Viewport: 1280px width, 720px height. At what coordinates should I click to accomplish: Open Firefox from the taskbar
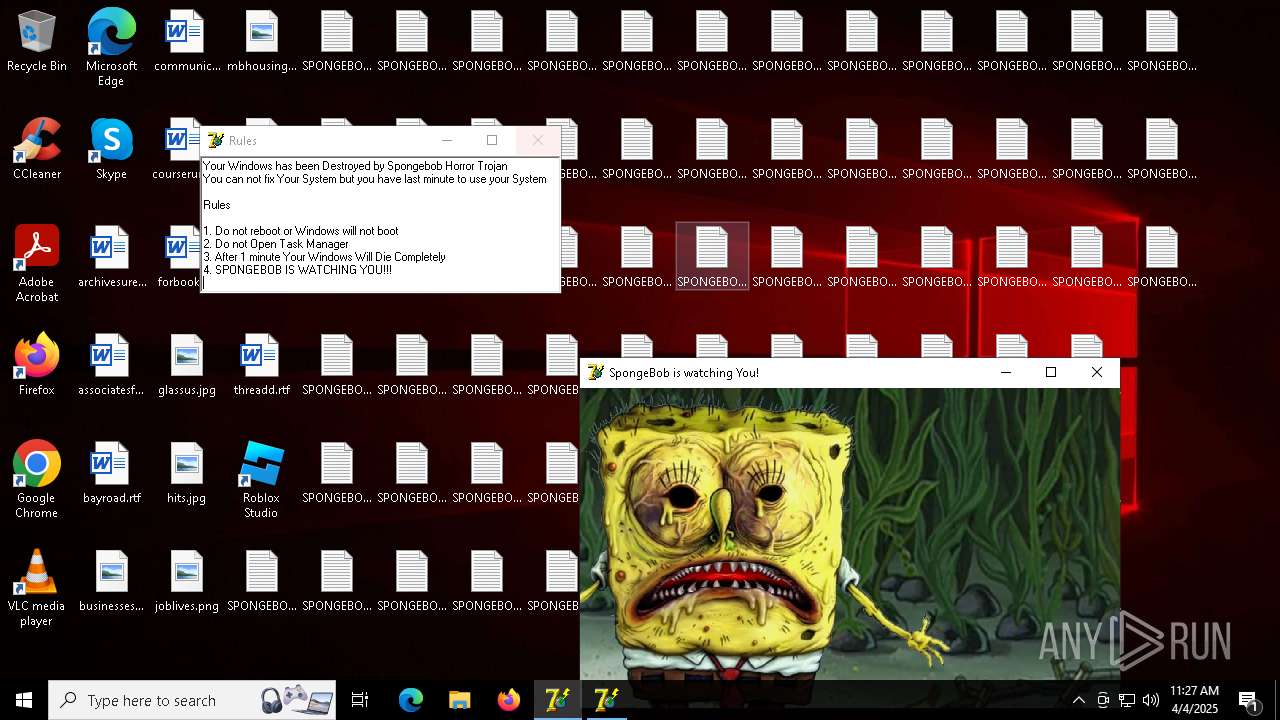tap(508, 700)
